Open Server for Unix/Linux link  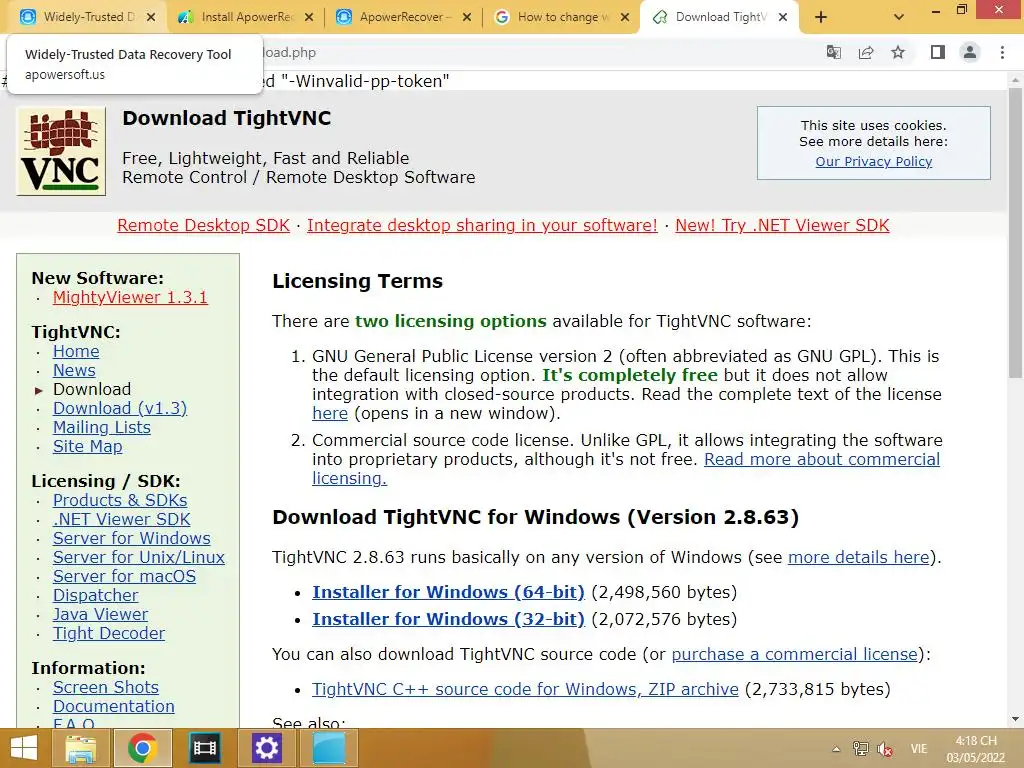click(x=138, y=557)
